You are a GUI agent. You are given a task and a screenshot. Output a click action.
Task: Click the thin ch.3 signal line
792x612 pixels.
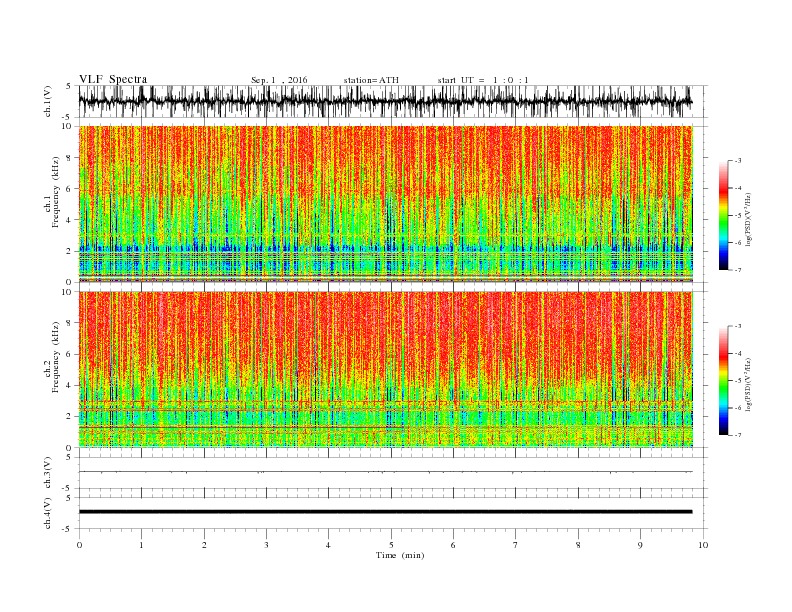tap(385, 472)
